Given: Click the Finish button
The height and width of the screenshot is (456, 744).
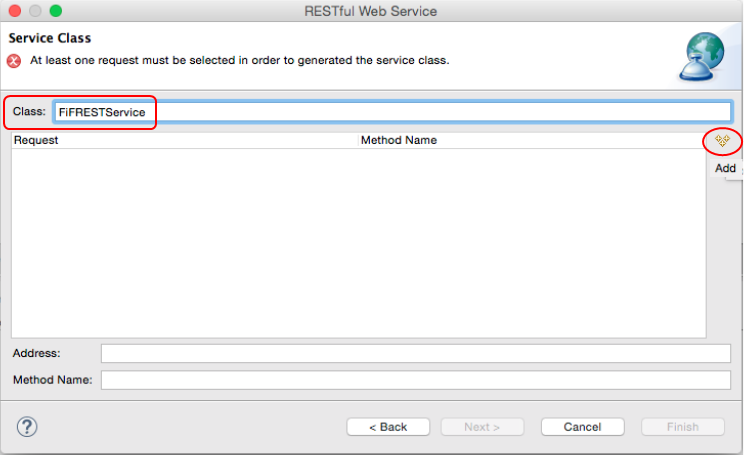Looking at the screenshot, I should point(683,427).
